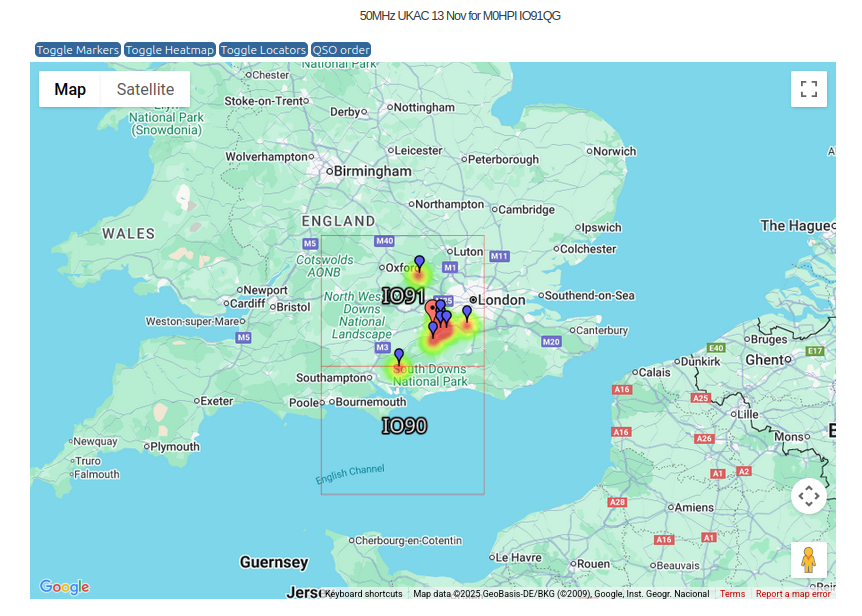Image resolution: width=862 pixels, height=616 pixels.
Task: Toggle the Heatmap overlay
Action: (170, 50)
